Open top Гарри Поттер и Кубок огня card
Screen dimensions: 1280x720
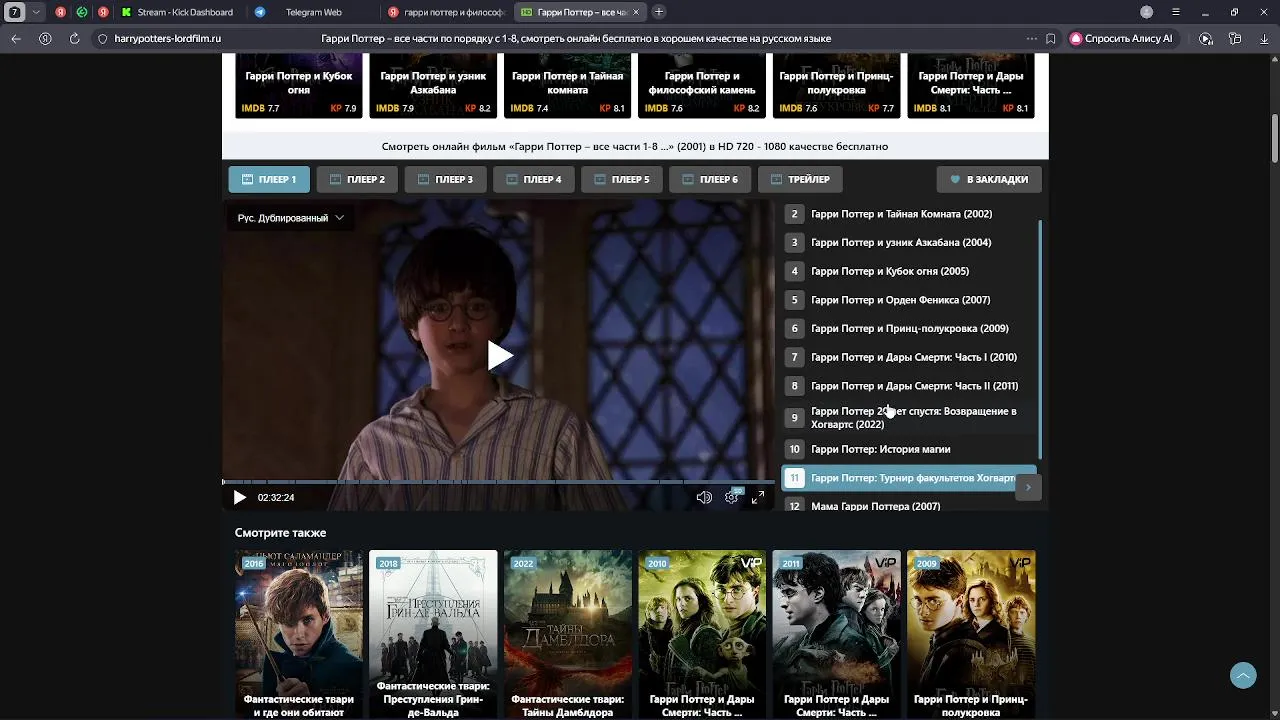(299, 86)
